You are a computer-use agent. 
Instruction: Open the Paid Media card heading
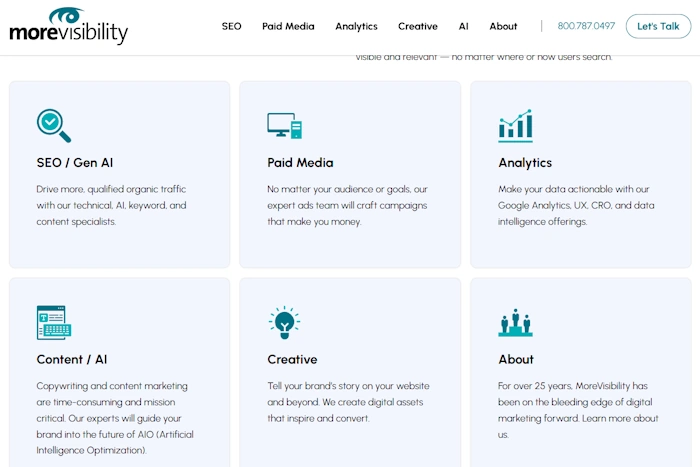300,163
